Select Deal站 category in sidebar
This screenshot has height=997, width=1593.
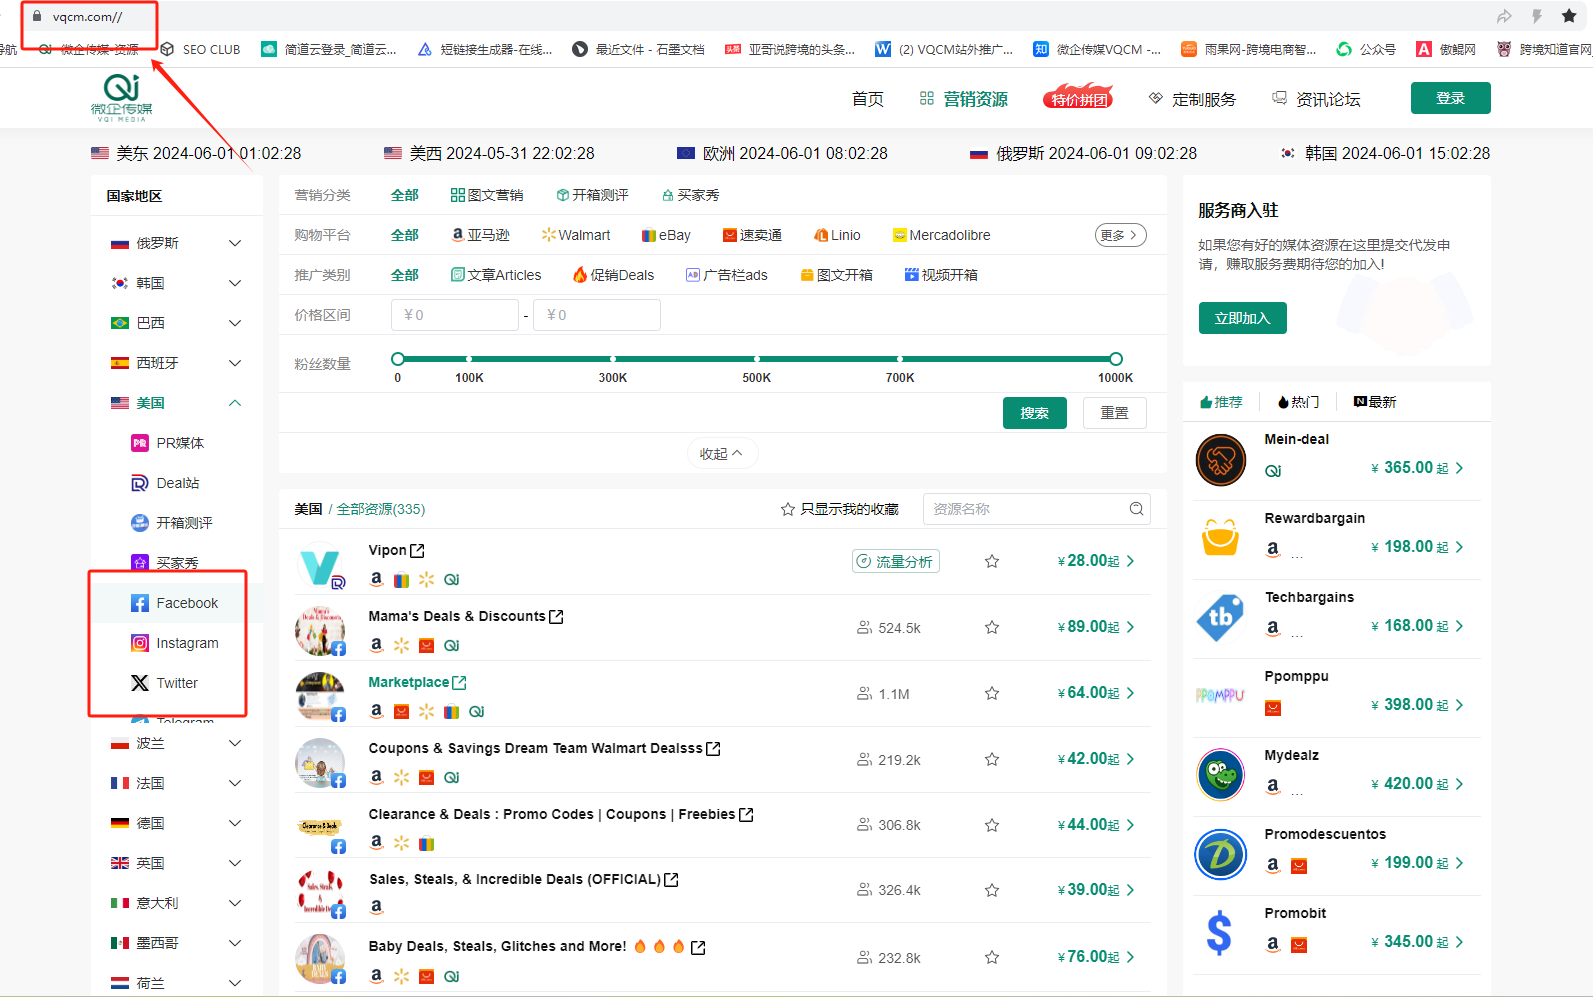166,483
